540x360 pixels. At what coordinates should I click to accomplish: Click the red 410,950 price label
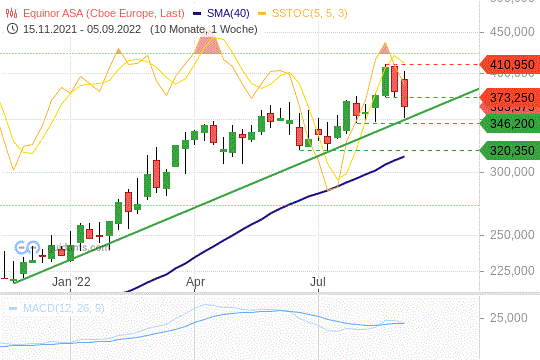pos(510,64)
